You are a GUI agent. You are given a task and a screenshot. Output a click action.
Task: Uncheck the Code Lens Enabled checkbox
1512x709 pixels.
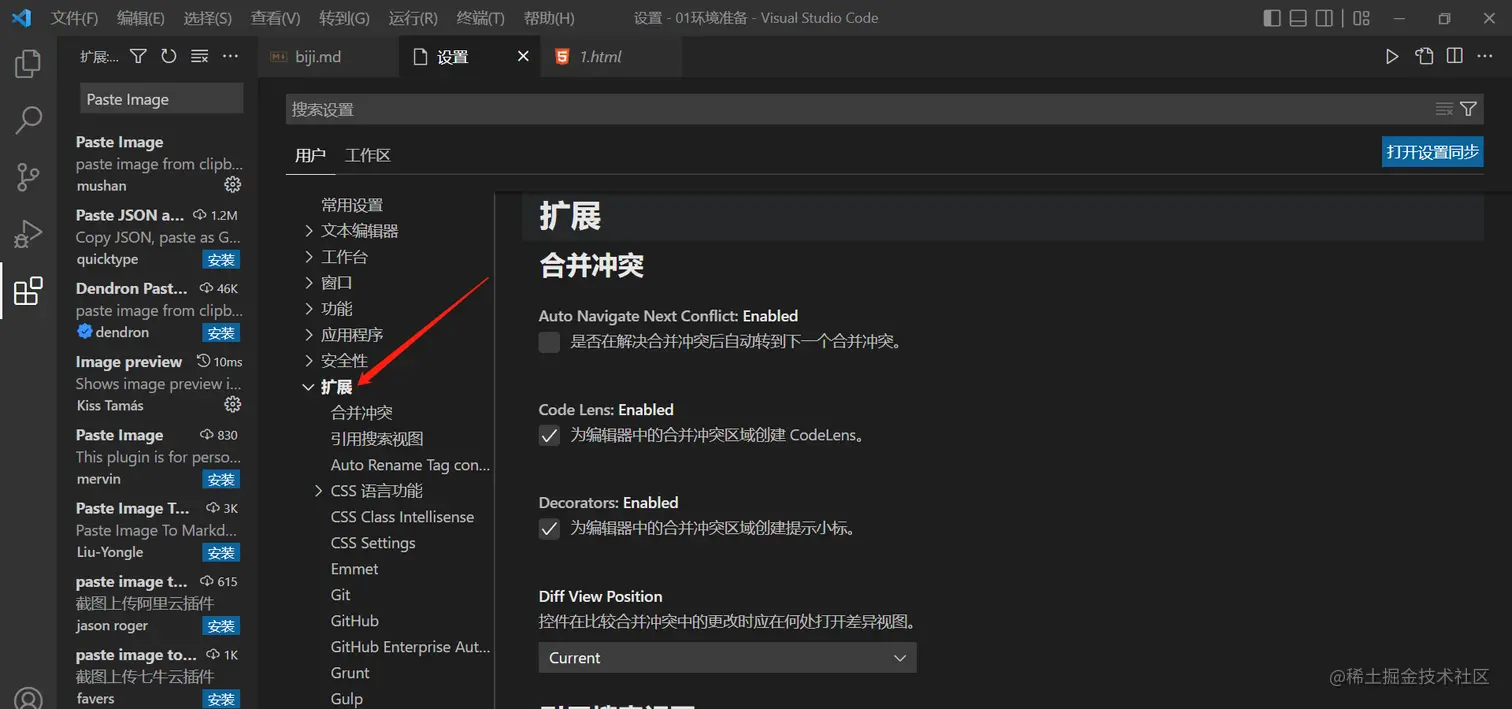coord(549,435)
